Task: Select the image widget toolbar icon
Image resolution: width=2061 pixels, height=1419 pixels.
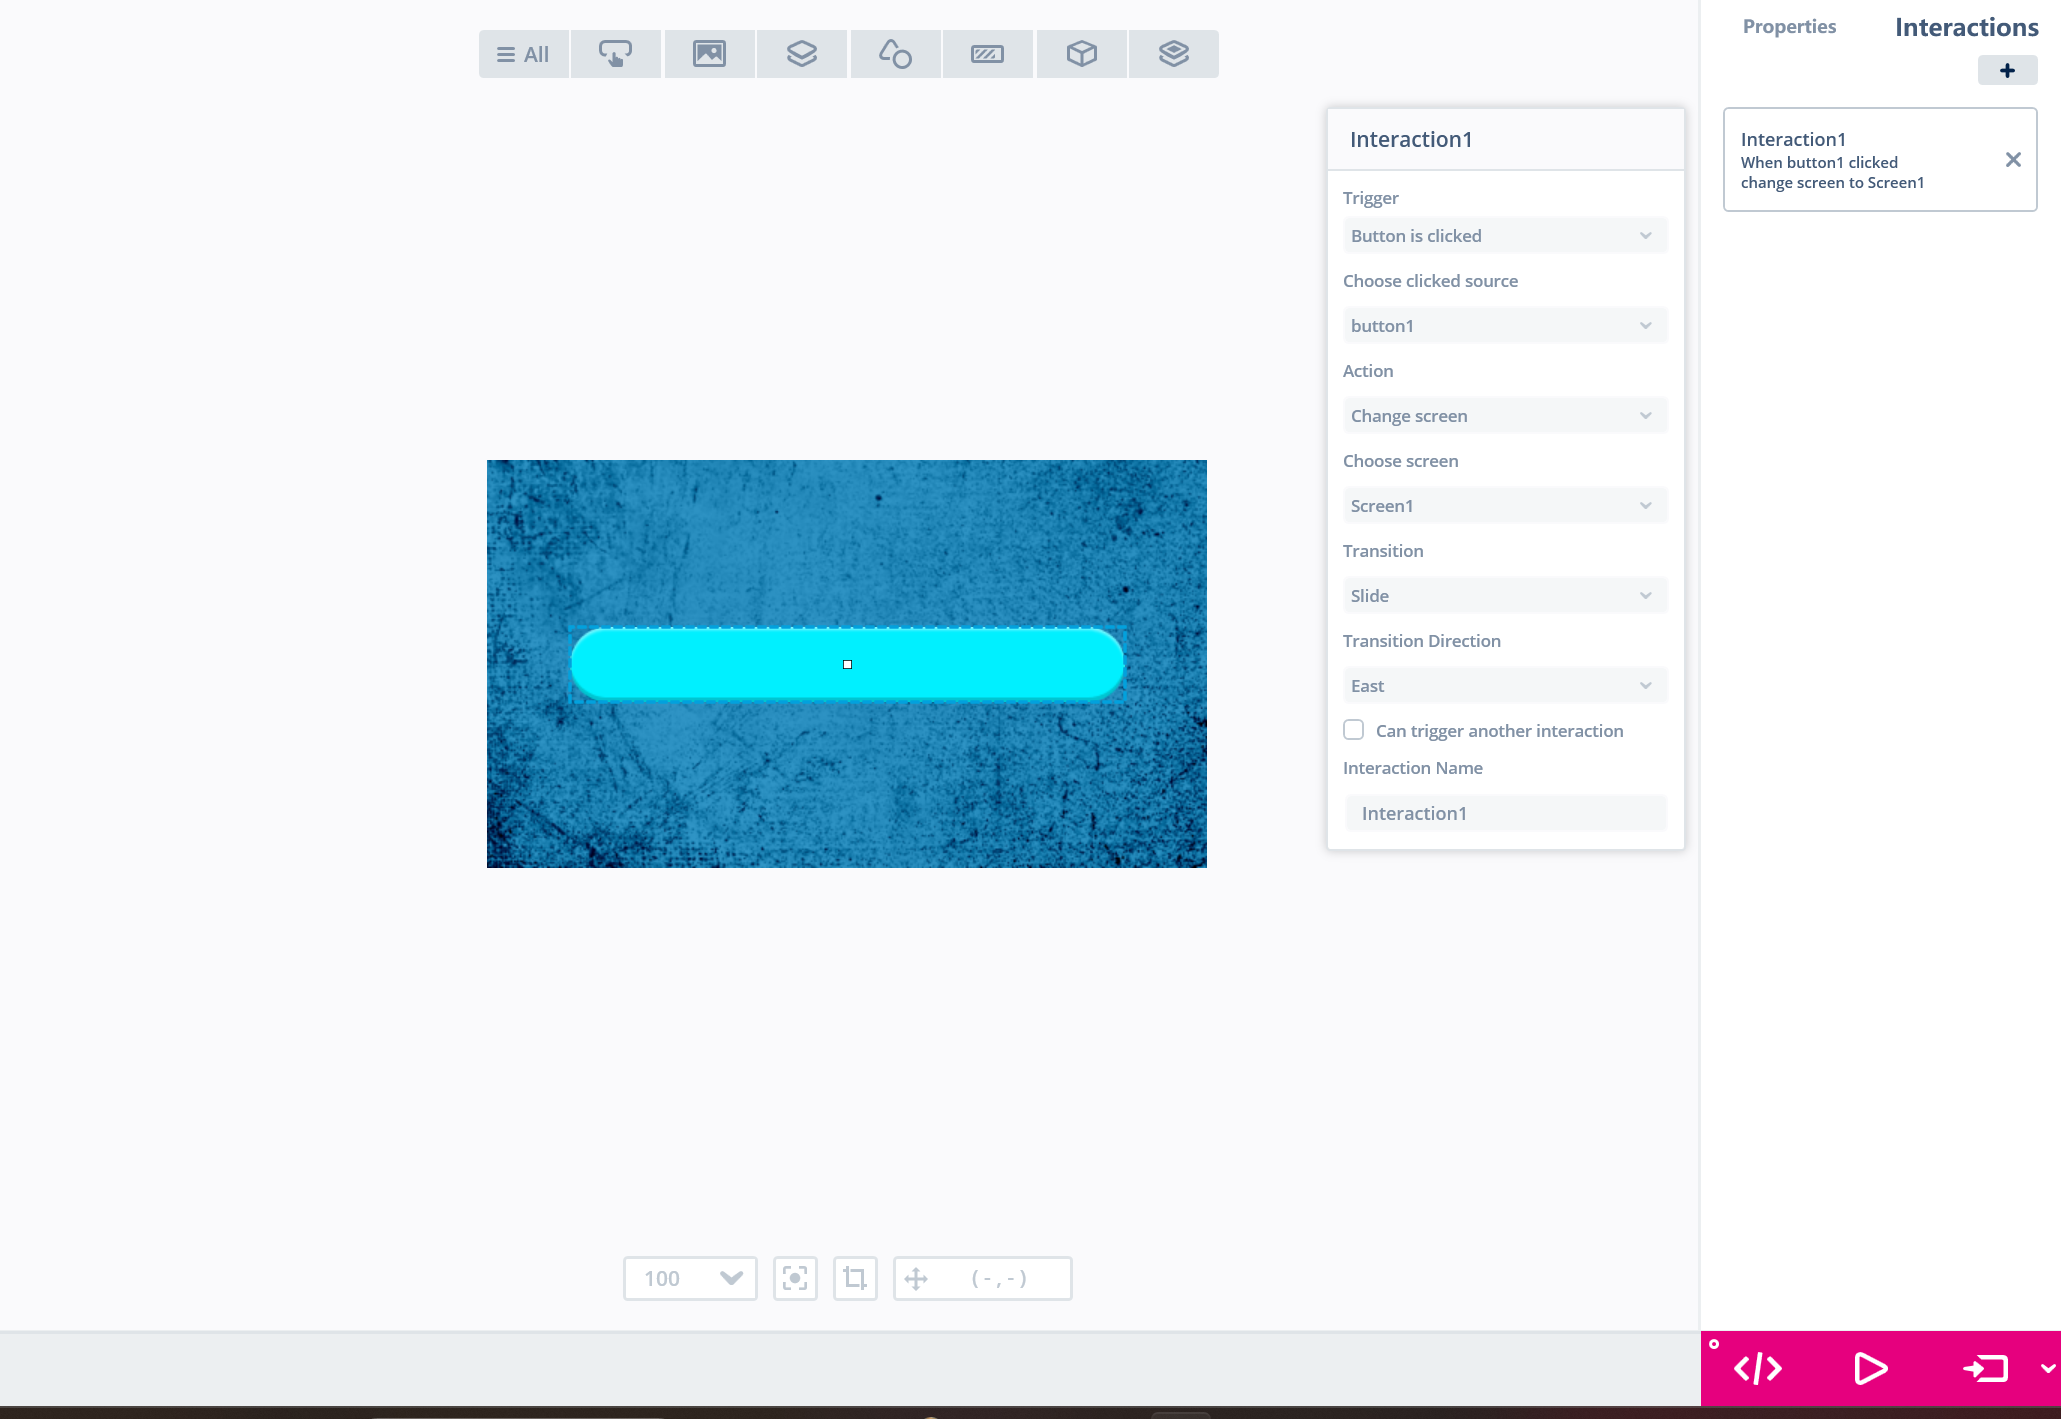Action: coord(709,54)
